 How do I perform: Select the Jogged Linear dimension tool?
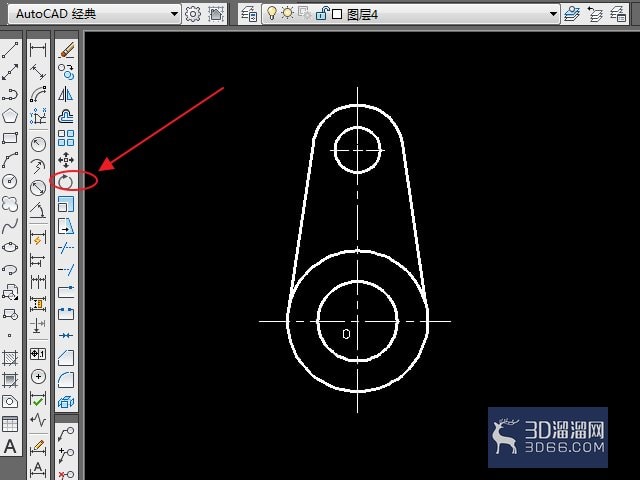click(38, 420)
